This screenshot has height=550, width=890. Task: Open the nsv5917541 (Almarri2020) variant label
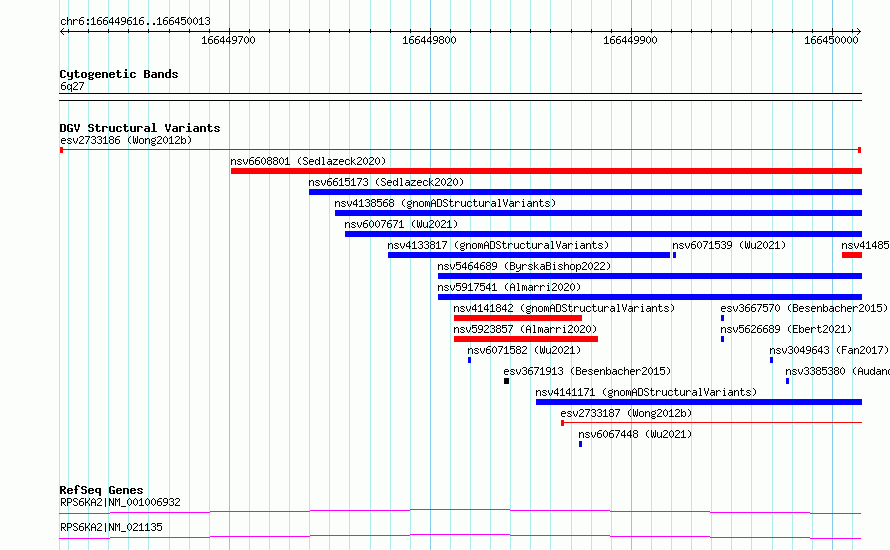click(509, 287)
